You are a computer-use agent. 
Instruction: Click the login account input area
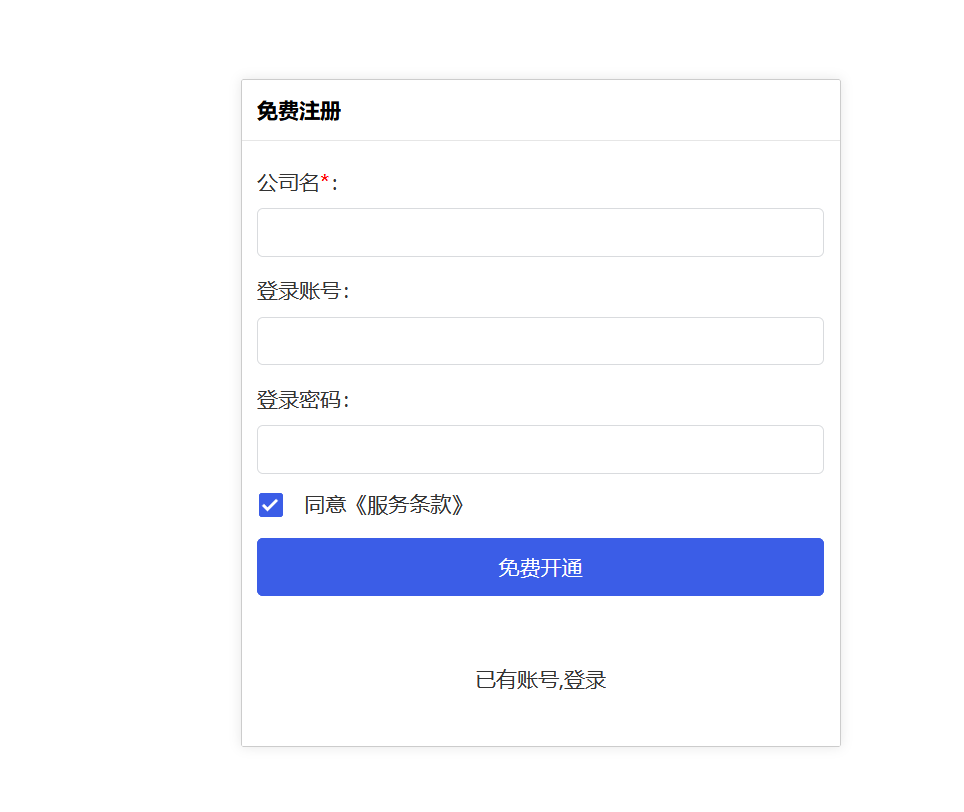point(540,341)
